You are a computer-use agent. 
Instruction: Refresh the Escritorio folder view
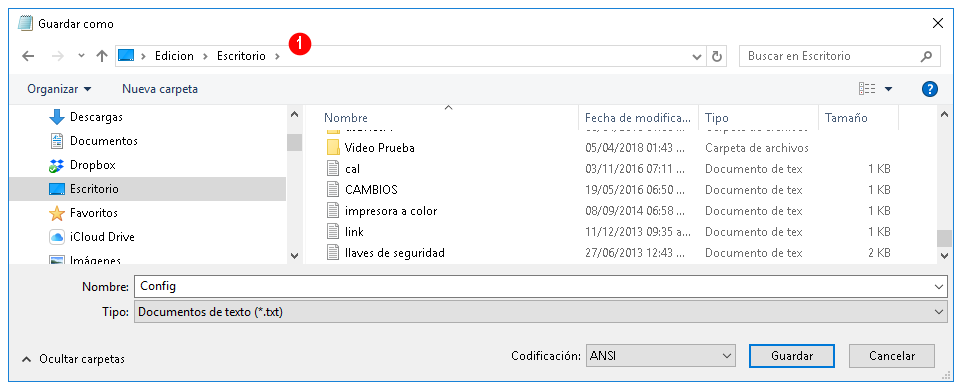pyautogui.click(x=716, y=56)
